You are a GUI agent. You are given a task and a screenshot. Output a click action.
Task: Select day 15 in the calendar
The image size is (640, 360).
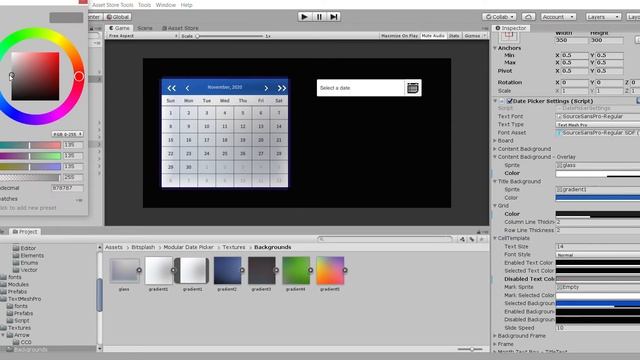tap(171, 140)
